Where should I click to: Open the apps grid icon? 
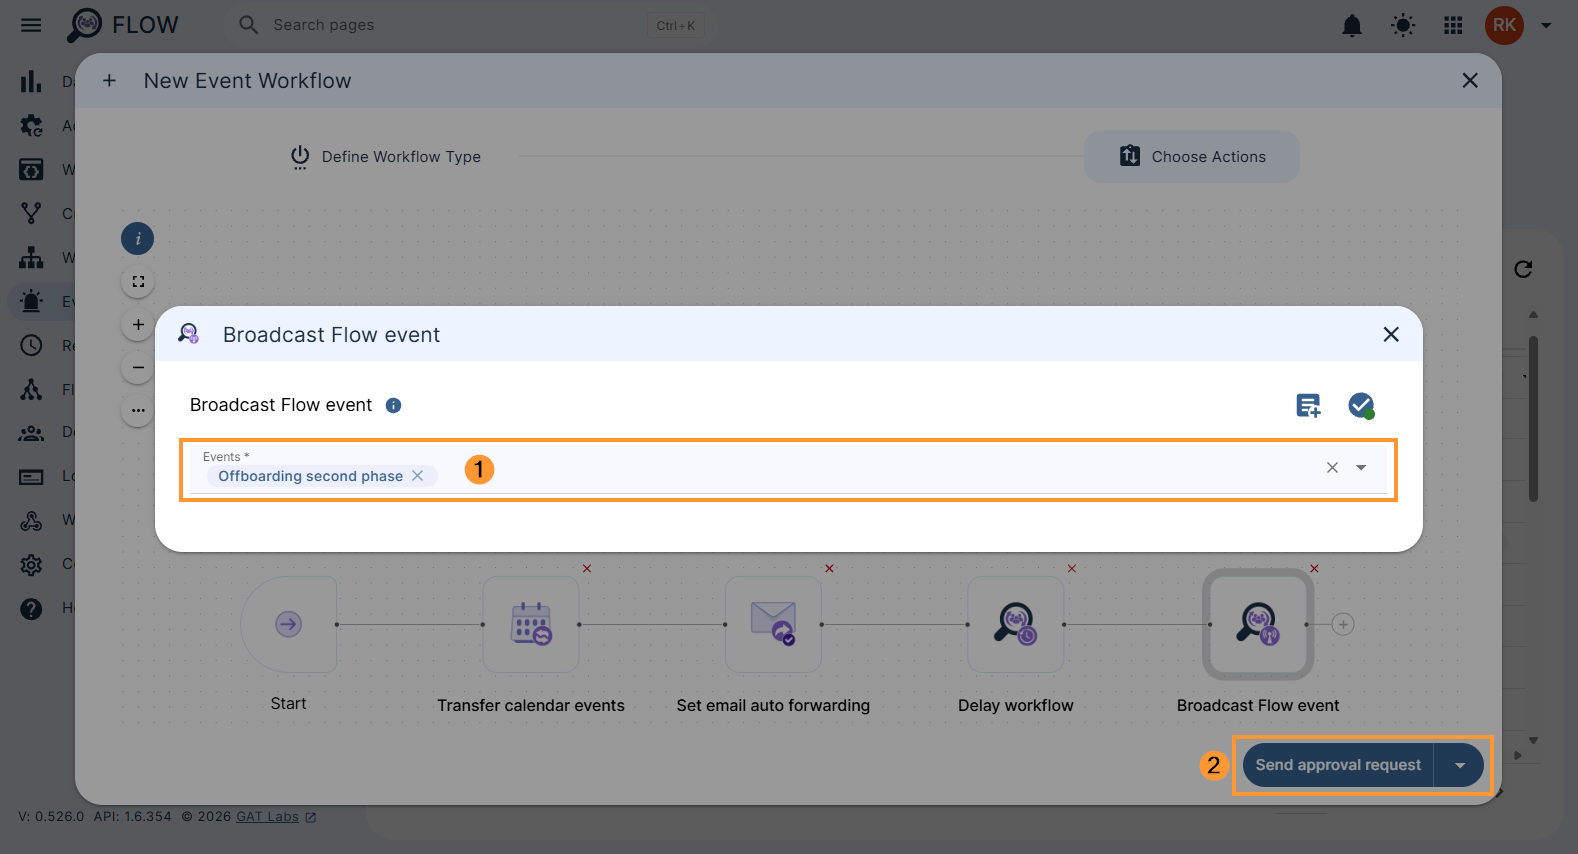[x=1453, y=25]
